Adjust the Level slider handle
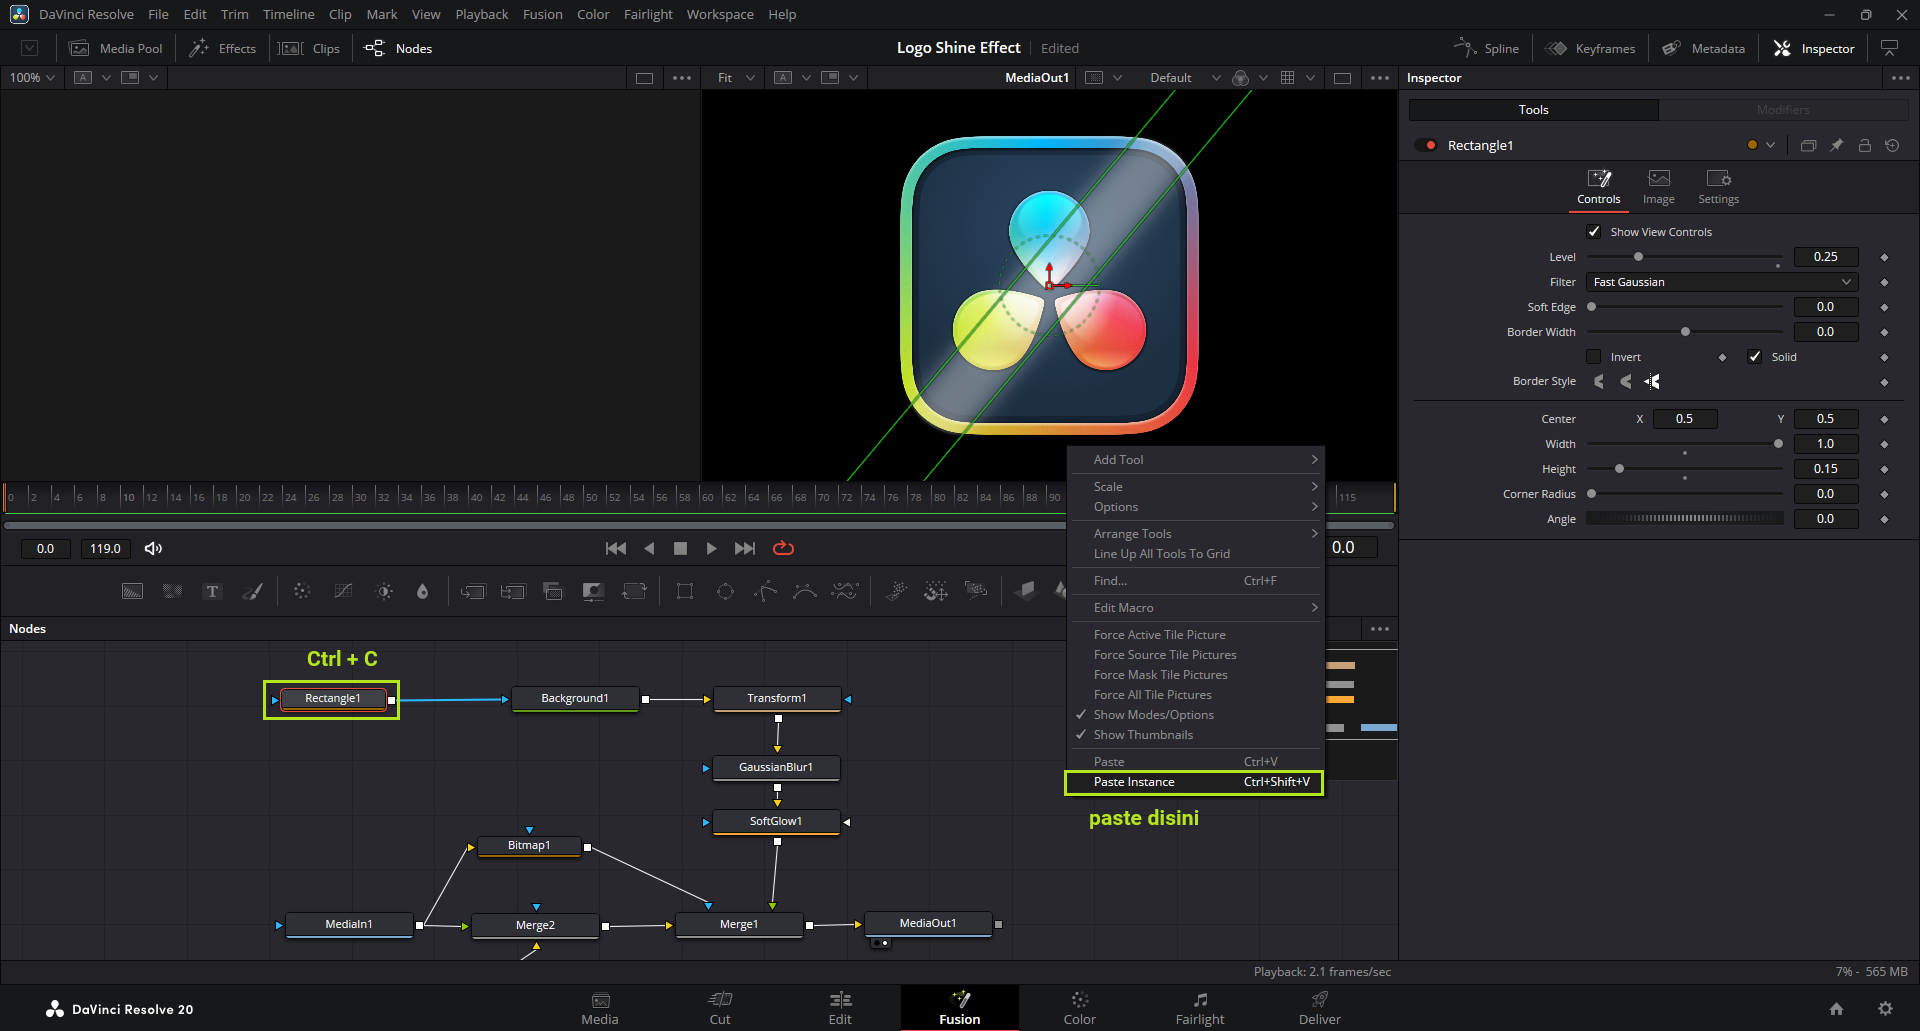This screenshot has width=1920, height=1031. point(1638,257)
